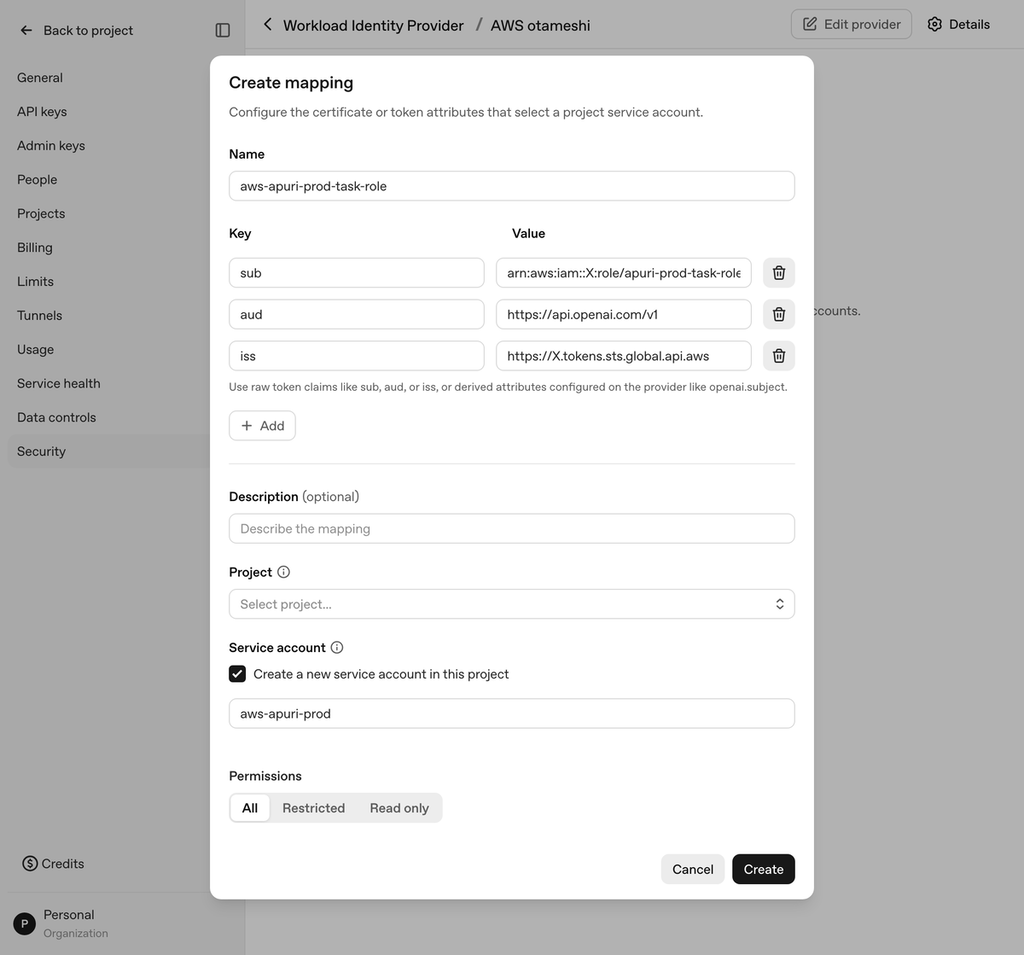Click the Project info icon
1024x955 pixels.
tap(283, 572)
